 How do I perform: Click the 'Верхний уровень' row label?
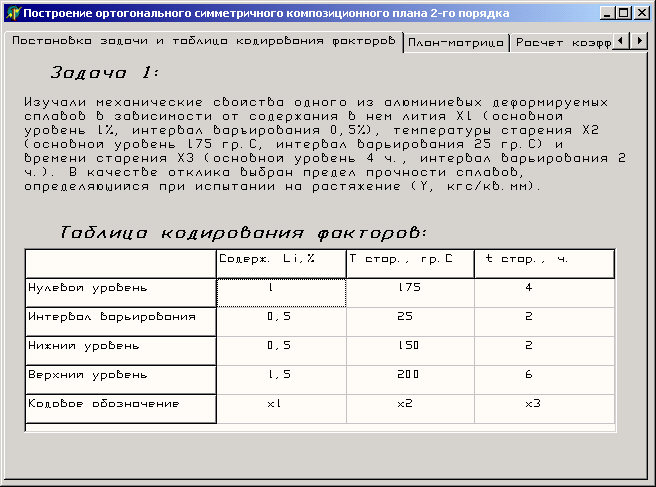[x=121, y=380]
